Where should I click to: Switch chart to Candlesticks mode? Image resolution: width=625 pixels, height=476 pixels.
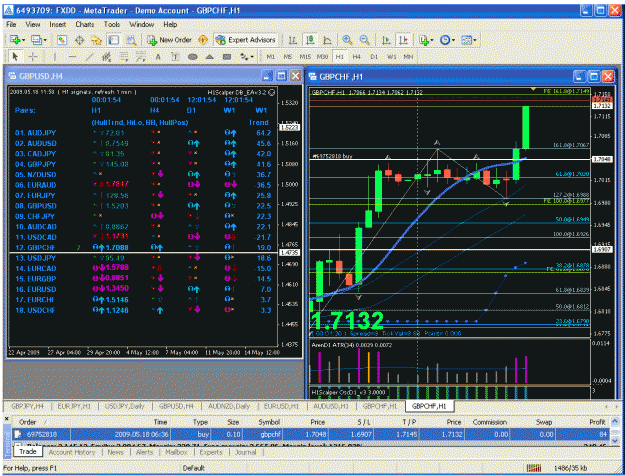coord(310,40)
